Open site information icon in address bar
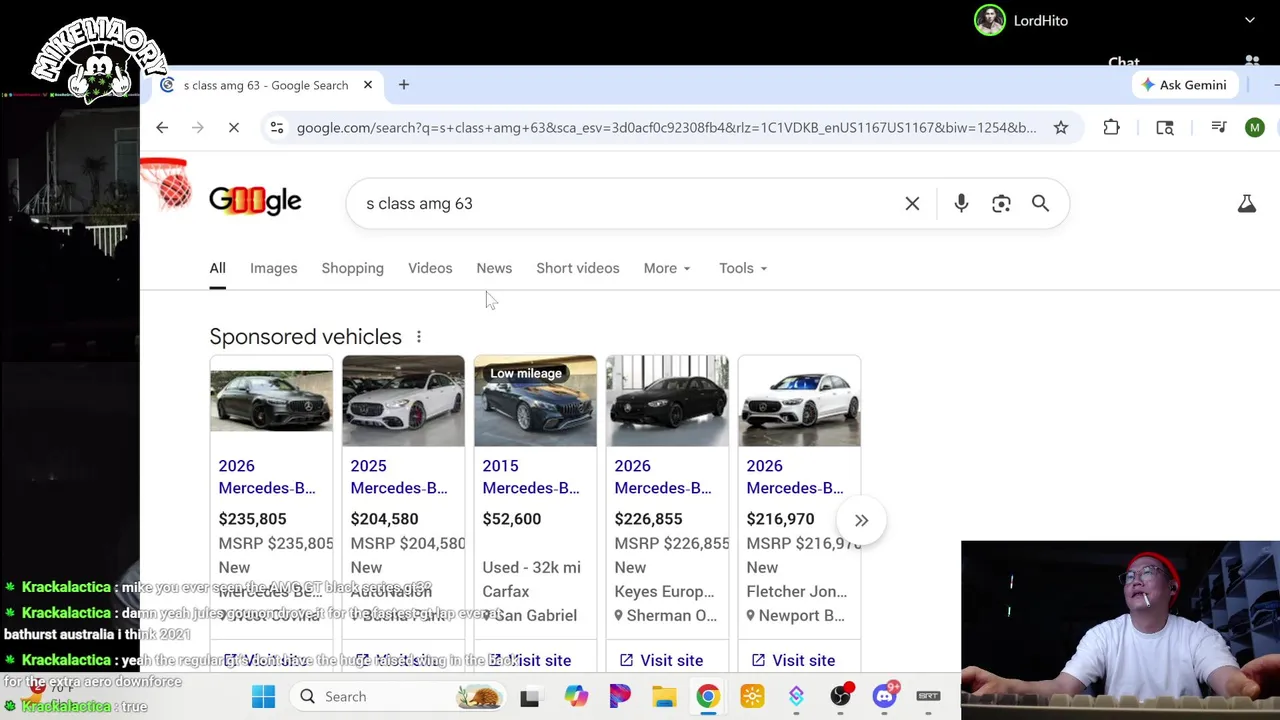 277,128
